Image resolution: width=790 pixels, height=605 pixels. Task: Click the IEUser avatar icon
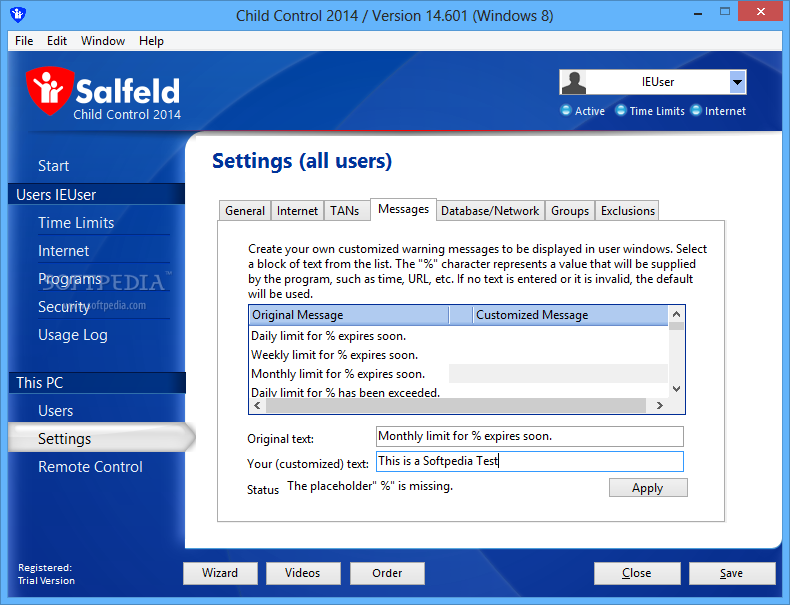coord(574,82)
